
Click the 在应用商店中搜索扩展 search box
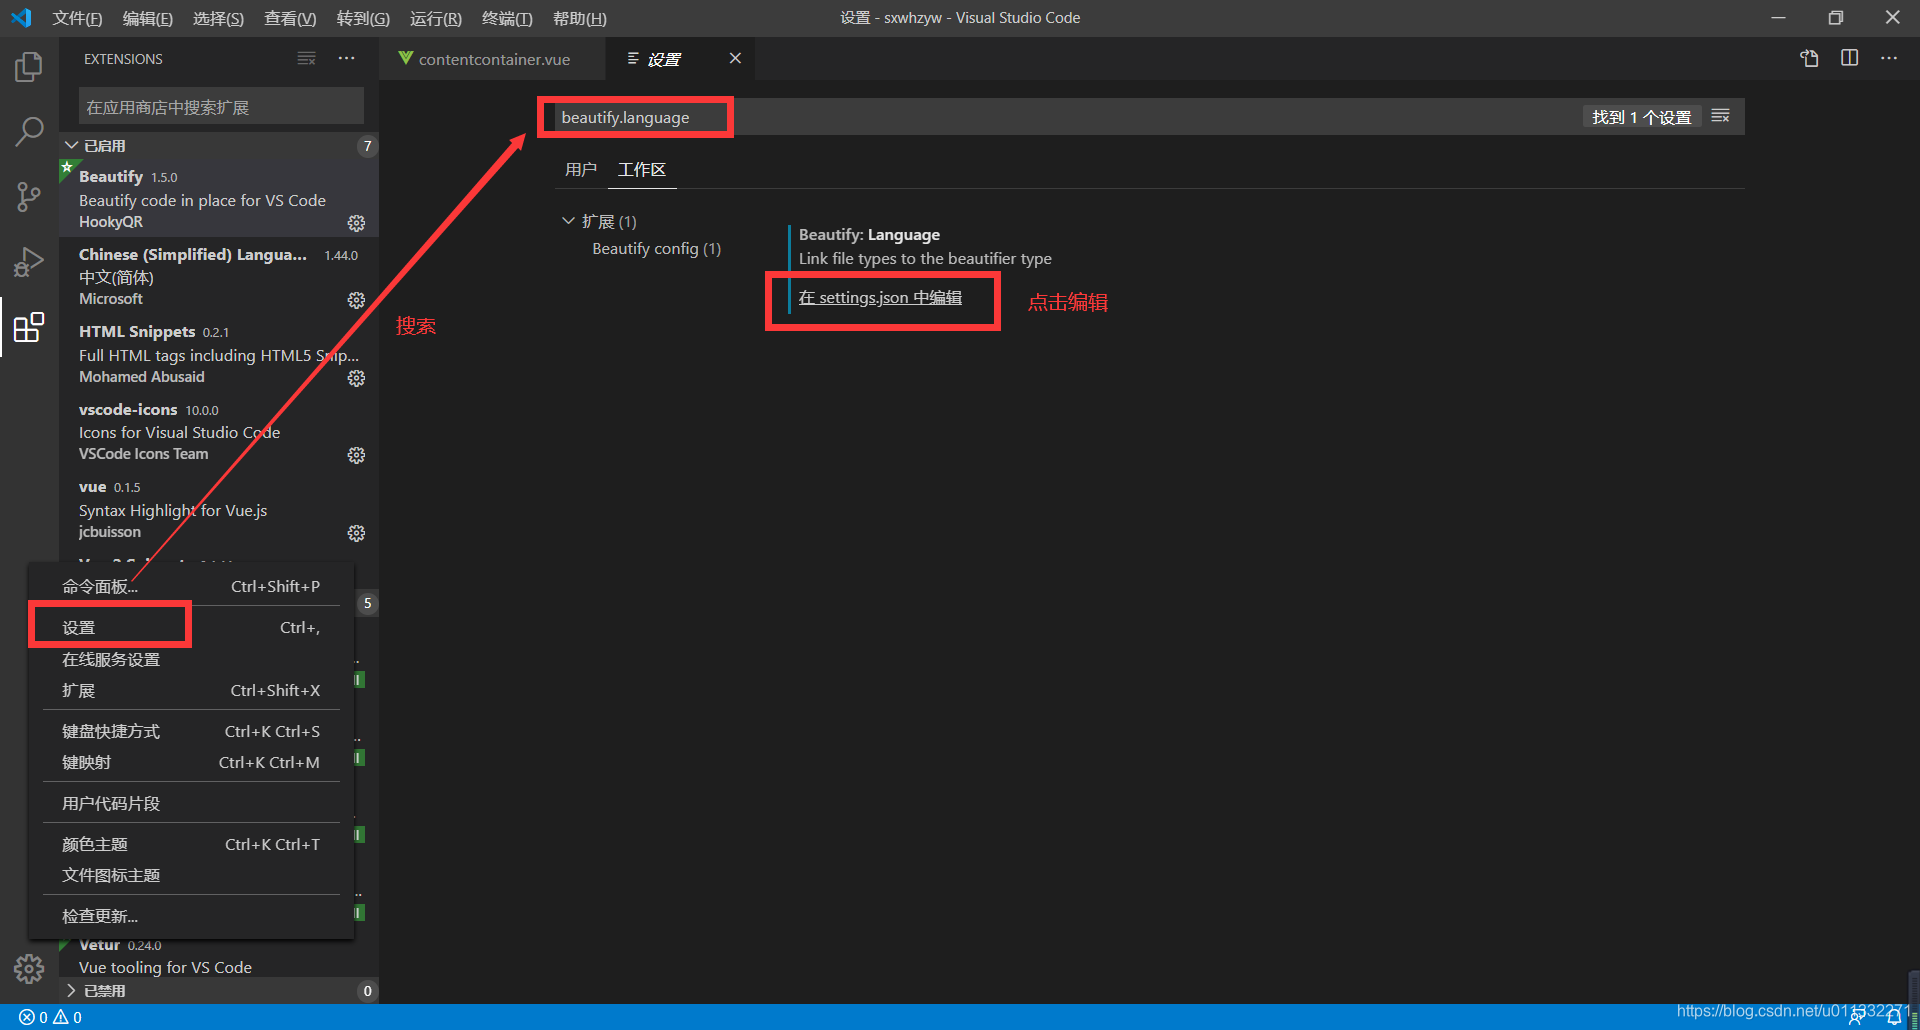(x=221, y=107)
